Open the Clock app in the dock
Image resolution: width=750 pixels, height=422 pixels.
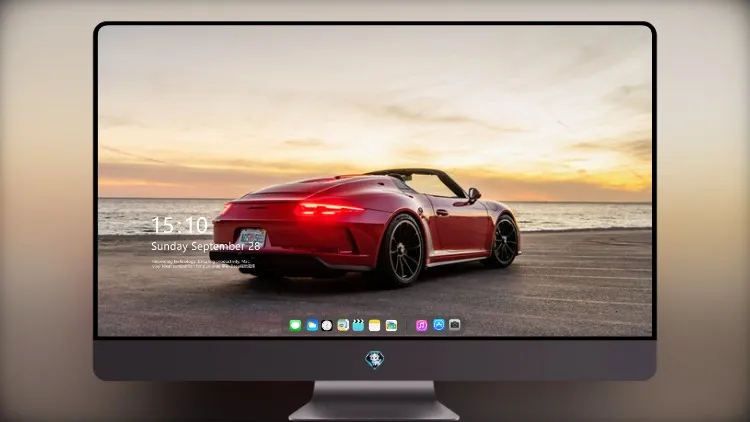(x=327, y=325)
